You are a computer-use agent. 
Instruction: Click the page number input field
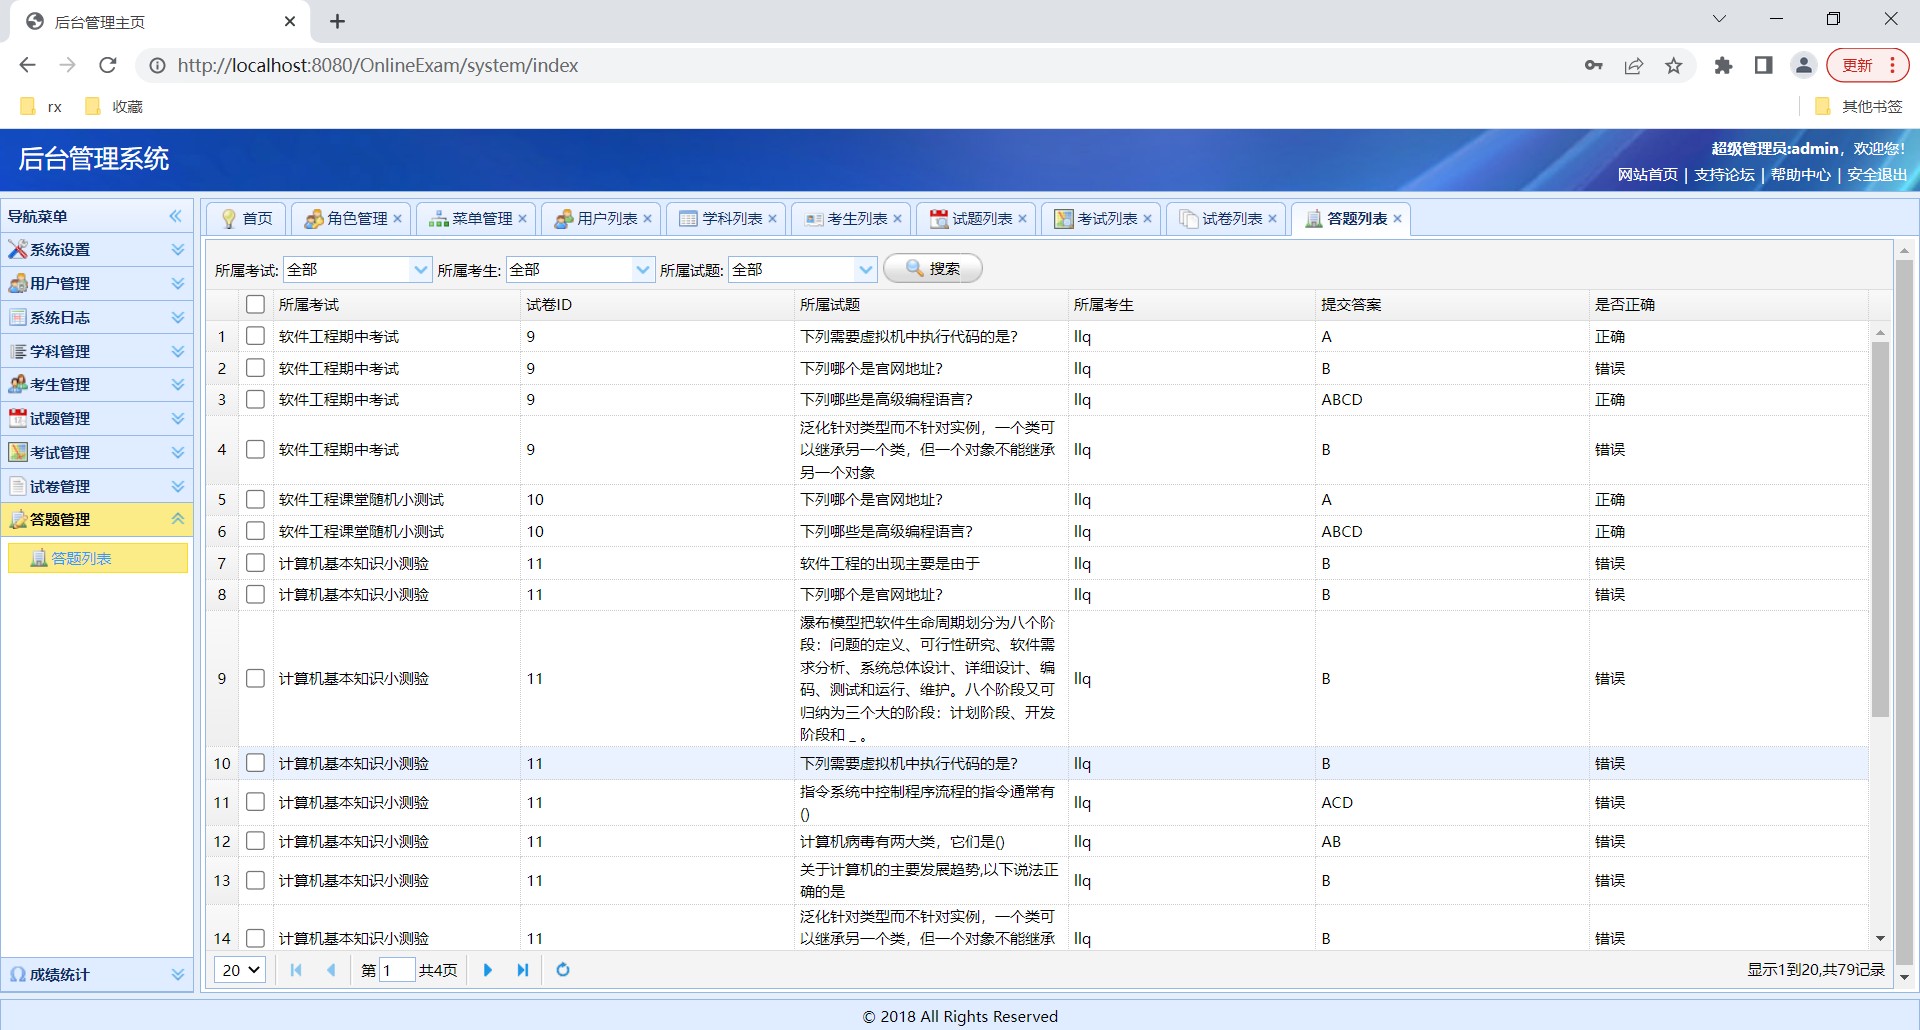[x=397, y=970]
